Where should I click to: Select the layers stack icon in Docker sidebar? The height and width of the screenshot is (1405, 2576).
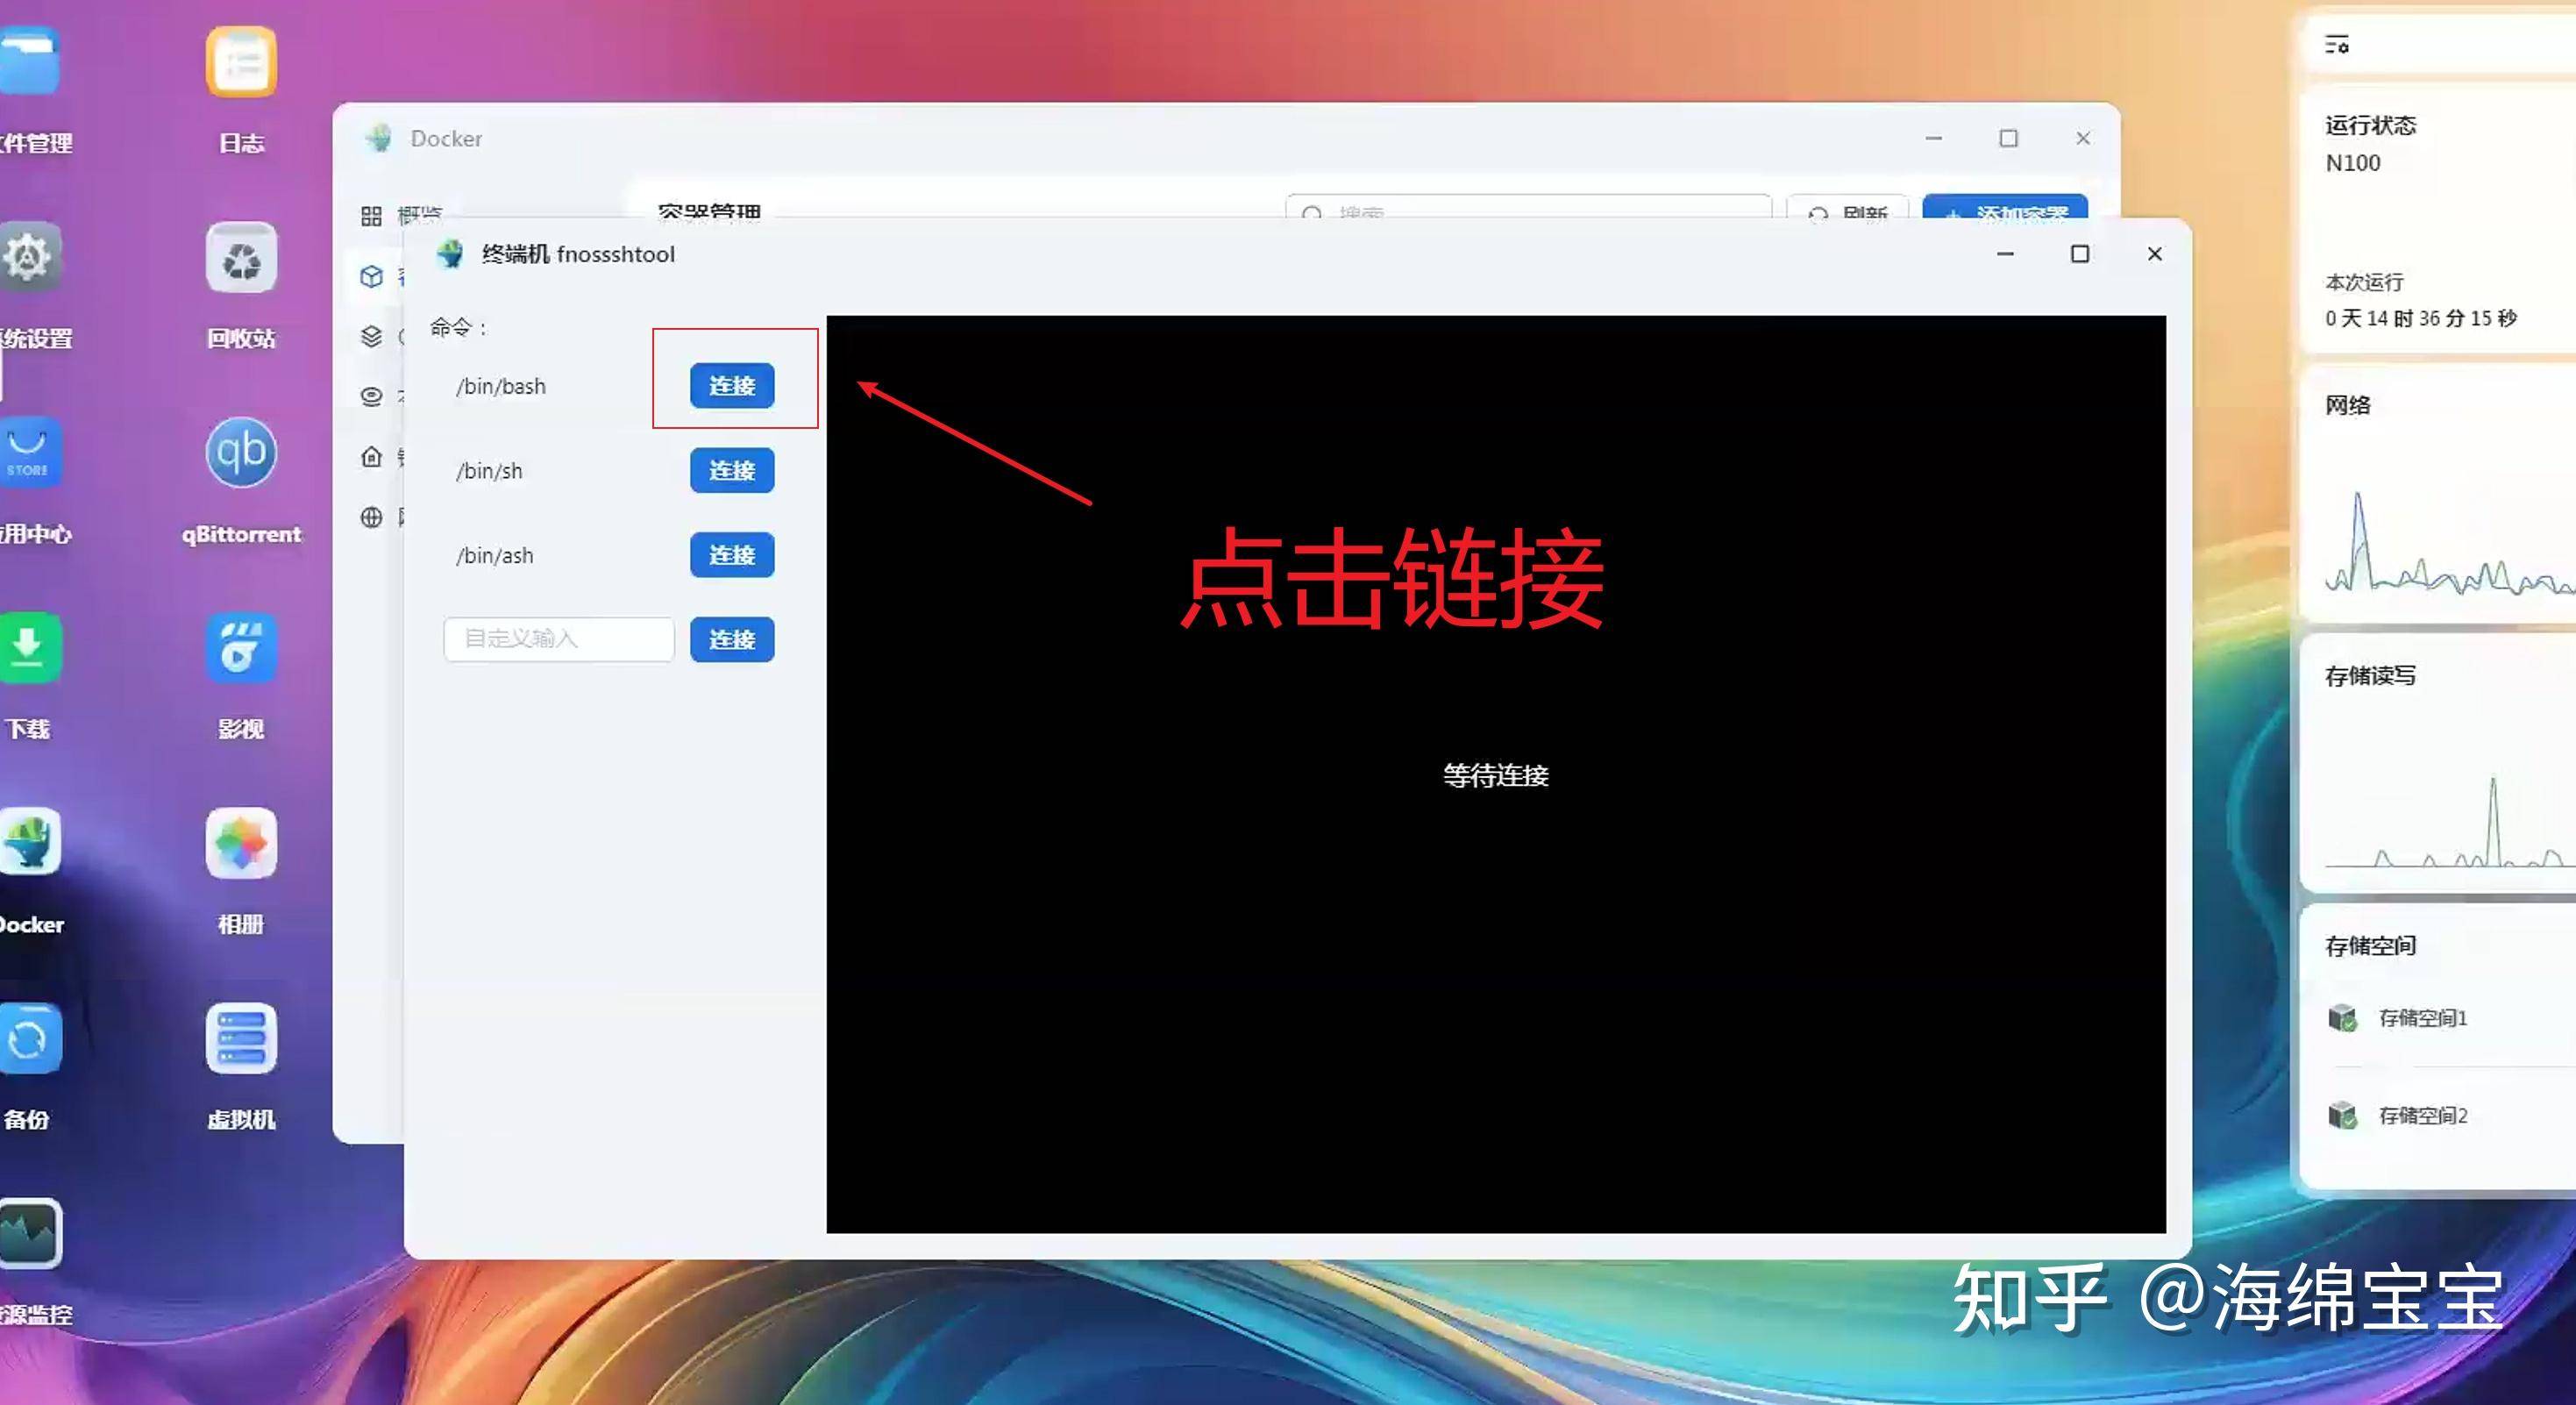coord(372,336)
